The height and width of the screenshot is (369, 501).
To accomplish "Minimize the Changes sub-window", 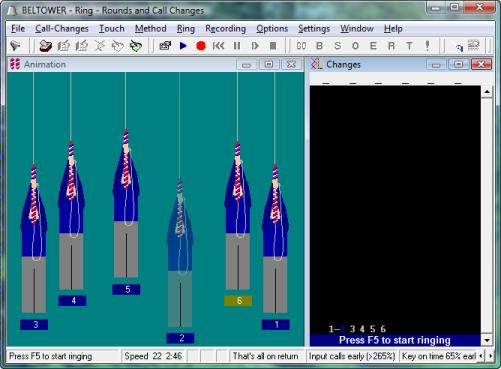I will [436, 64].
